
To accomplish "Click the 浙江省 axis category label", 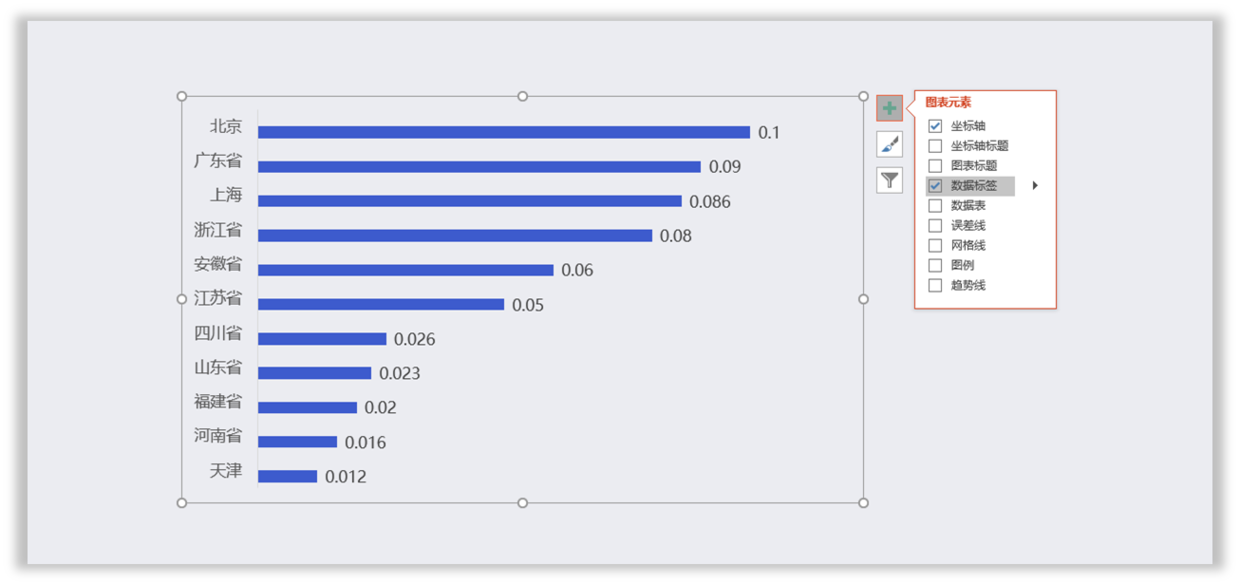I will pyautogui.click(x=218, y=230).
